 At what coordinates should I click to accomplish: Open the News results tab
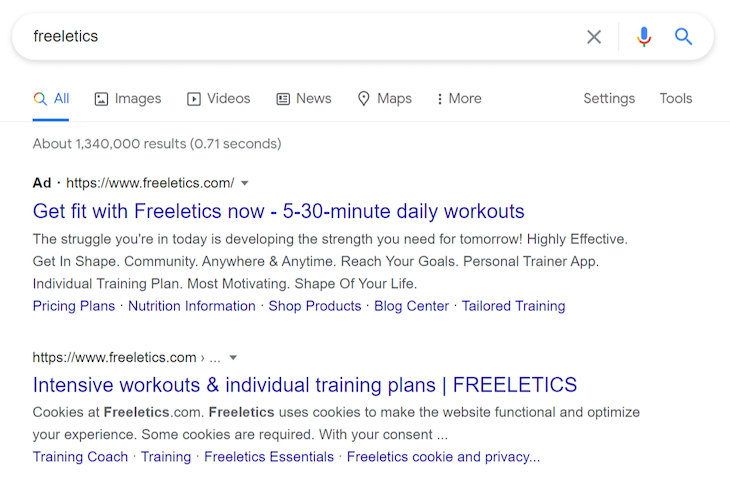click(x=304, y=99)
